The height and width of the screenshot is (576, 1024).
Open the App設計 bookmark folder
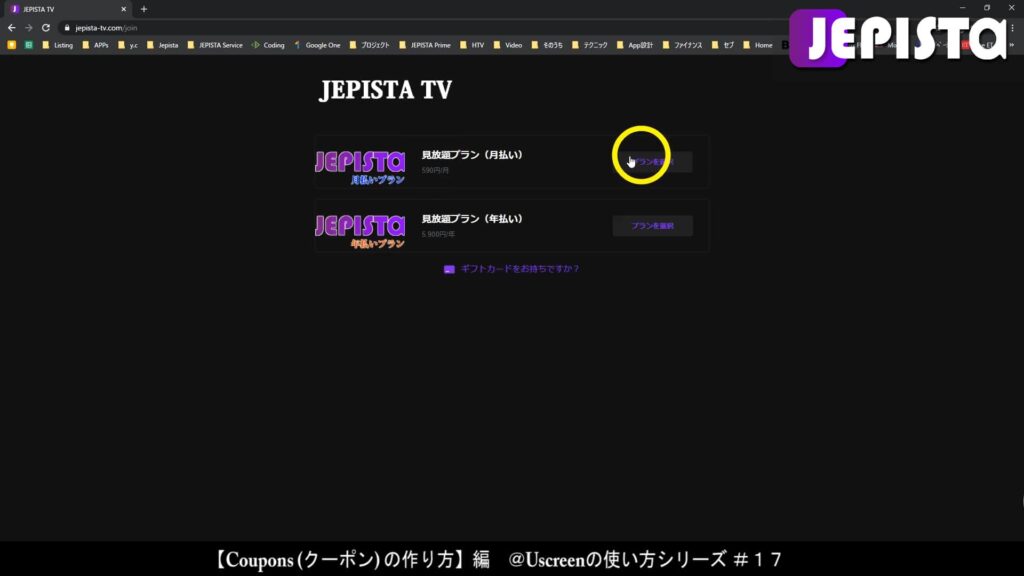635,45
